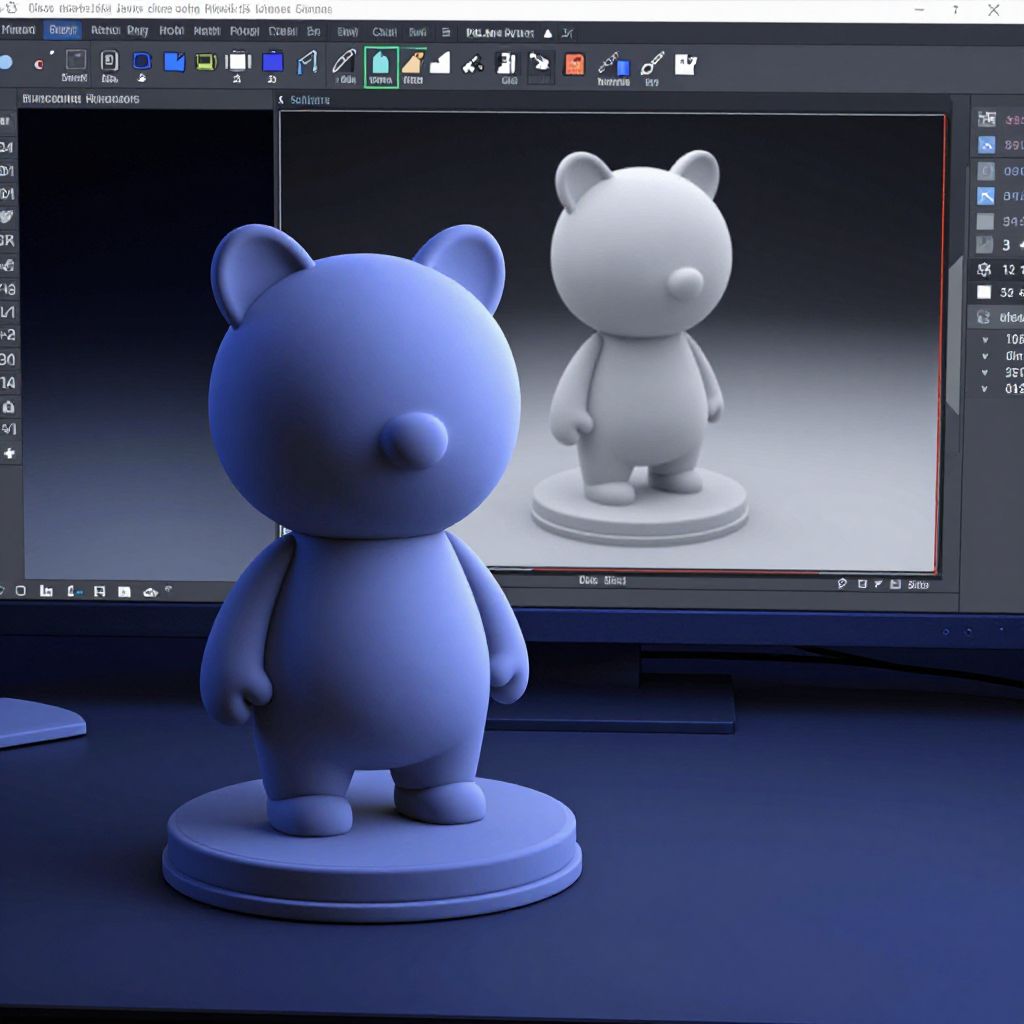Viewport: 1024px width, 1024px height.
Task: Click the left panel header title
Action: pyautogui.click(x=80, y=99)
